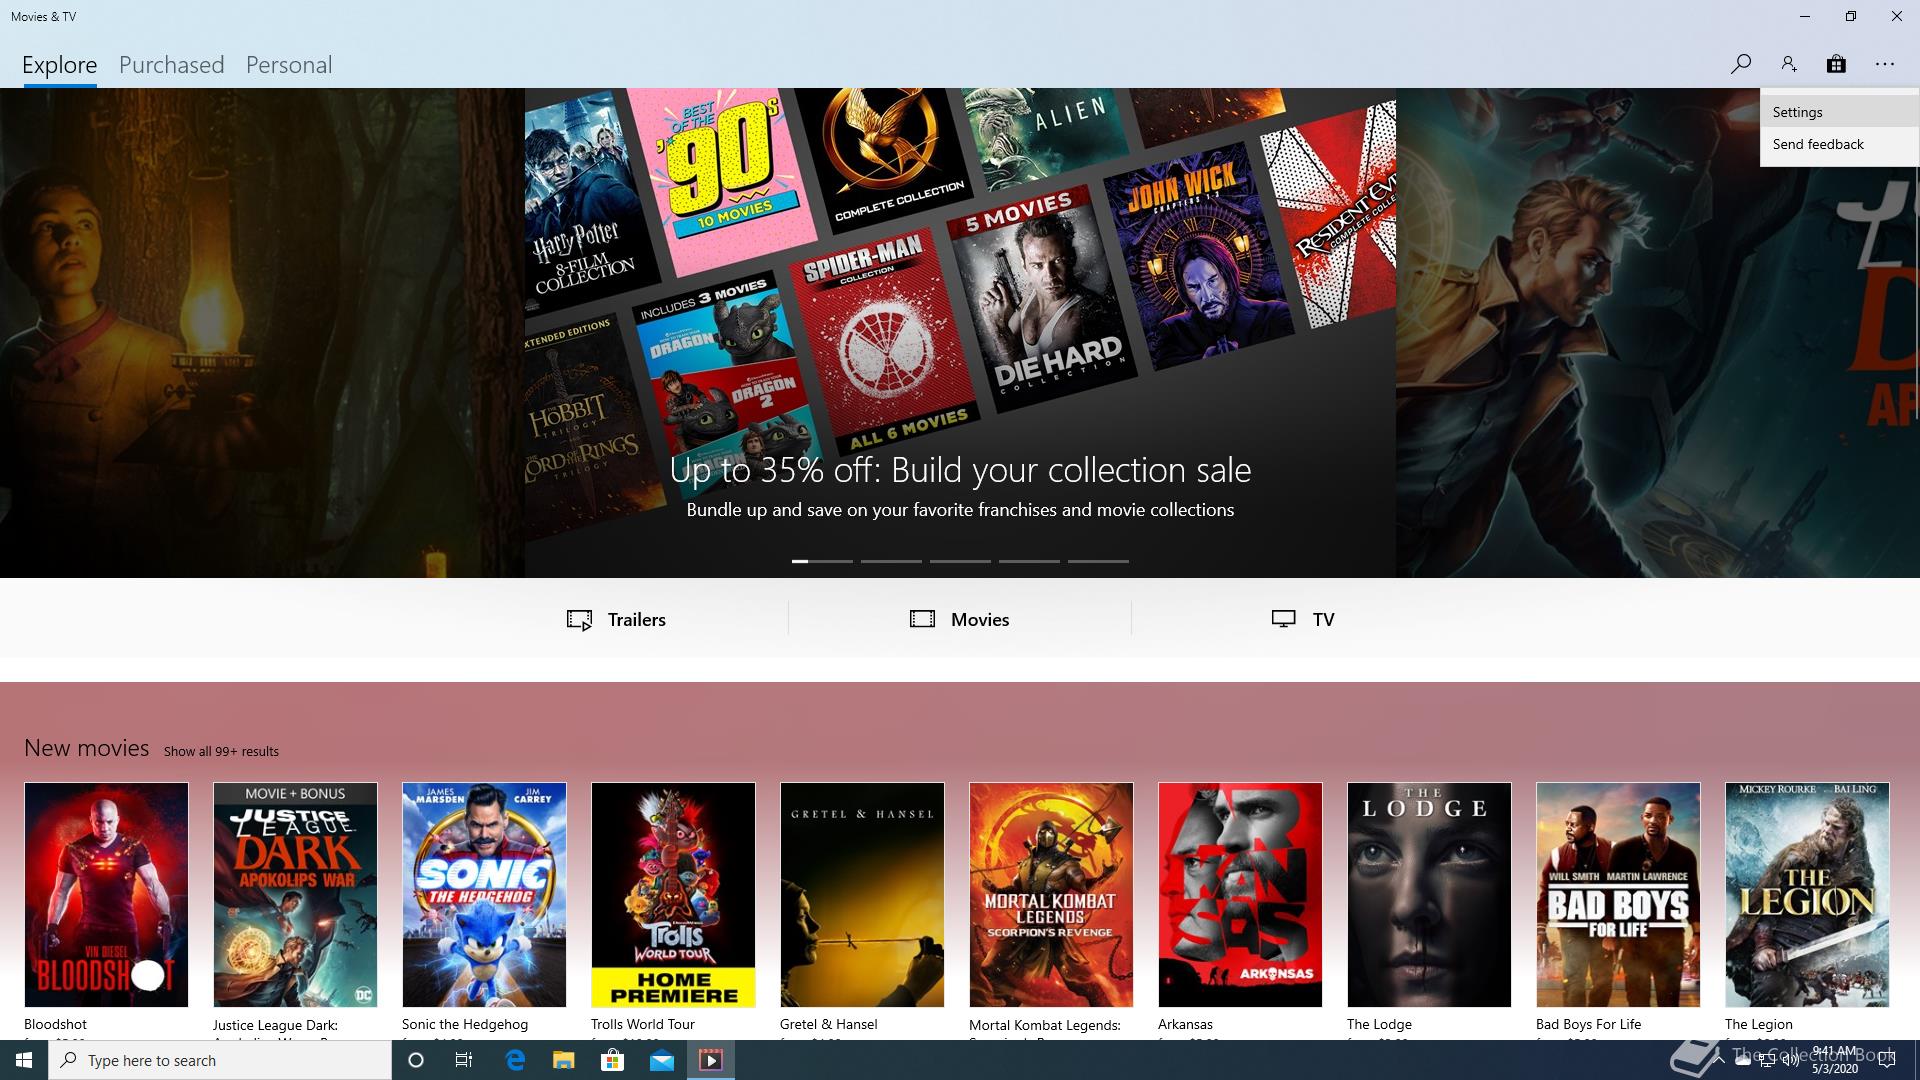Screen dimensions: 1920x1080
Task: Open Task View on the taskbar
Action: point(464,1060)
